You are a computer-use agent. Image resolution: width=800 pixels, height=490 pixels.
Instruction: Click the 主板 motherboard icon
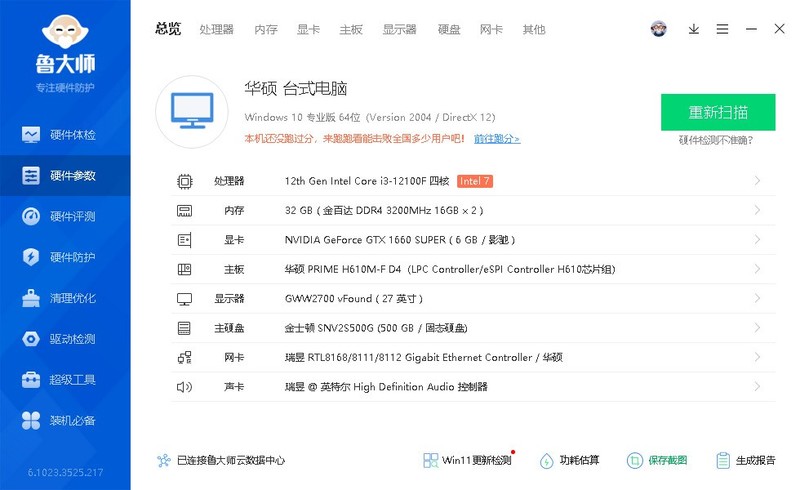coord(185,269)
